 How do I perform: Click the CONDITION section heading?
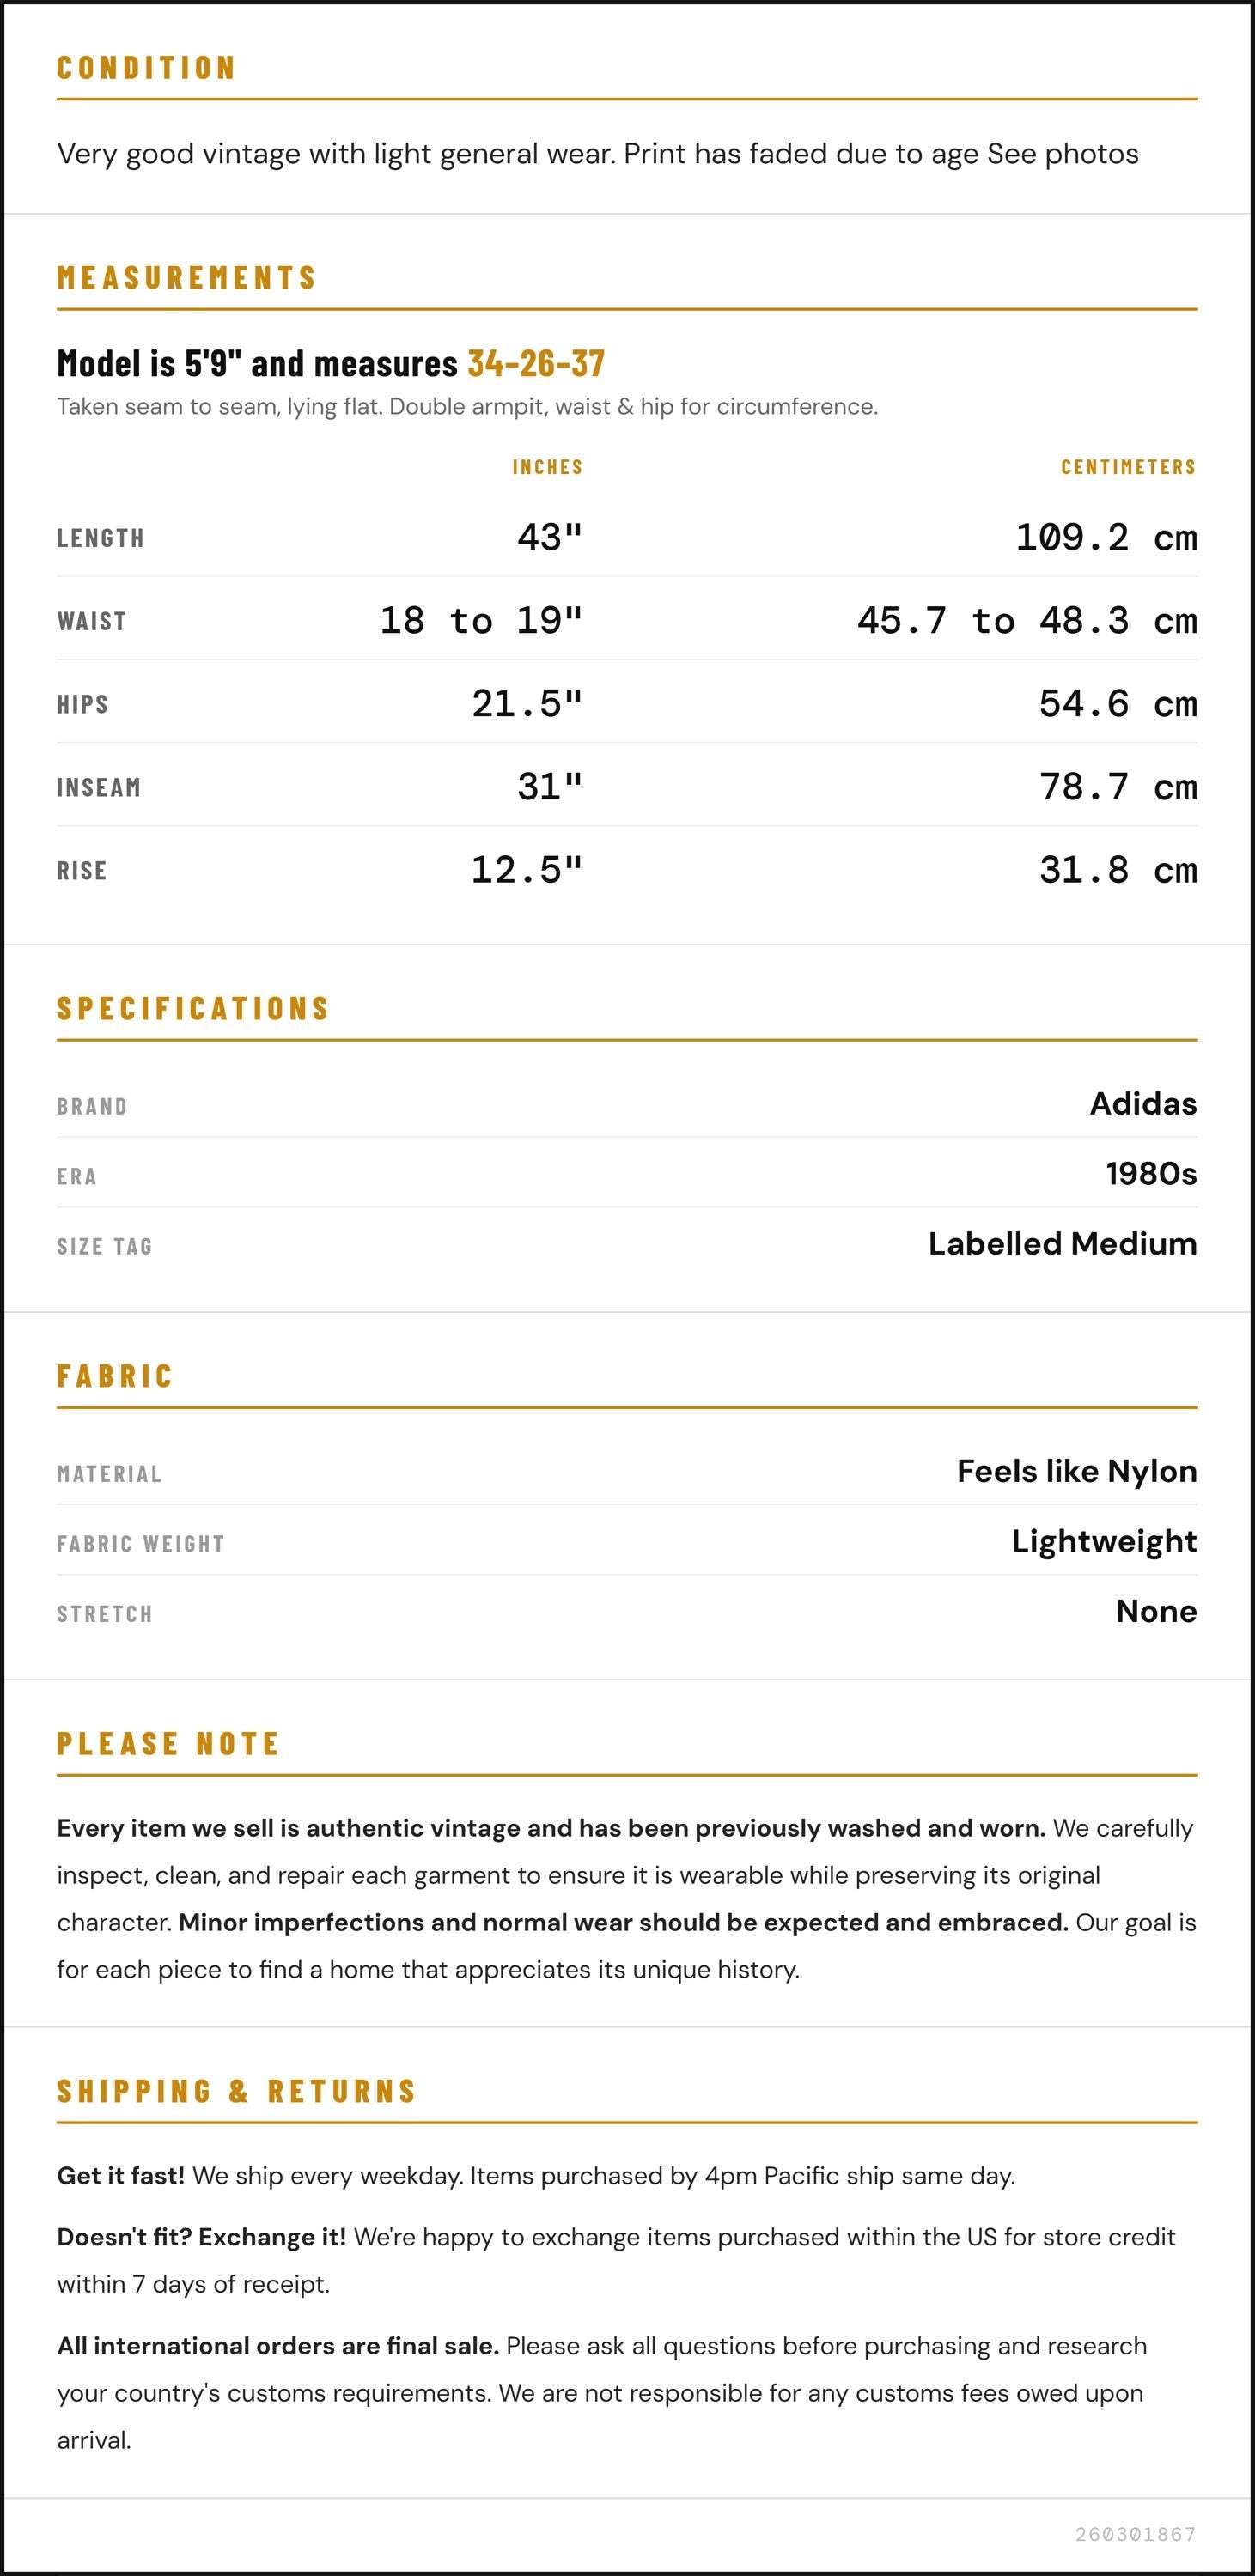[x=146, y=68]
